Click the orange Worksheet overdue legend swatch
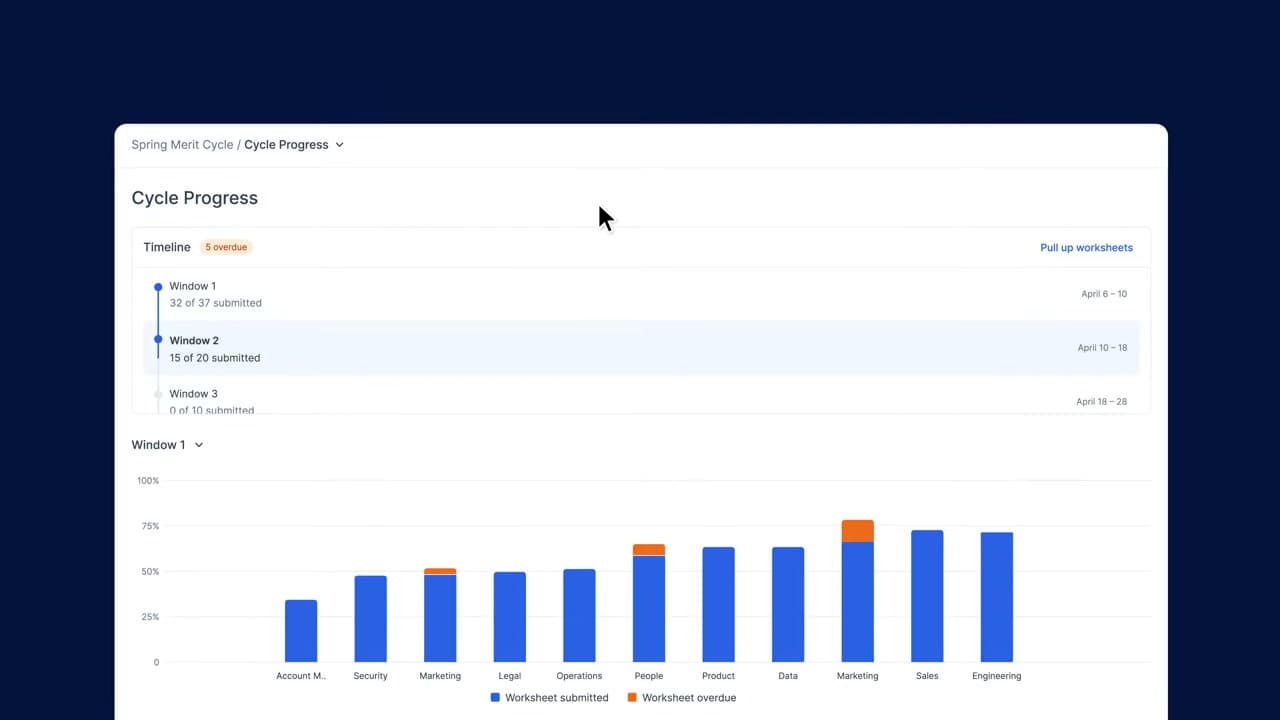1280x720 pixels. 632,697
